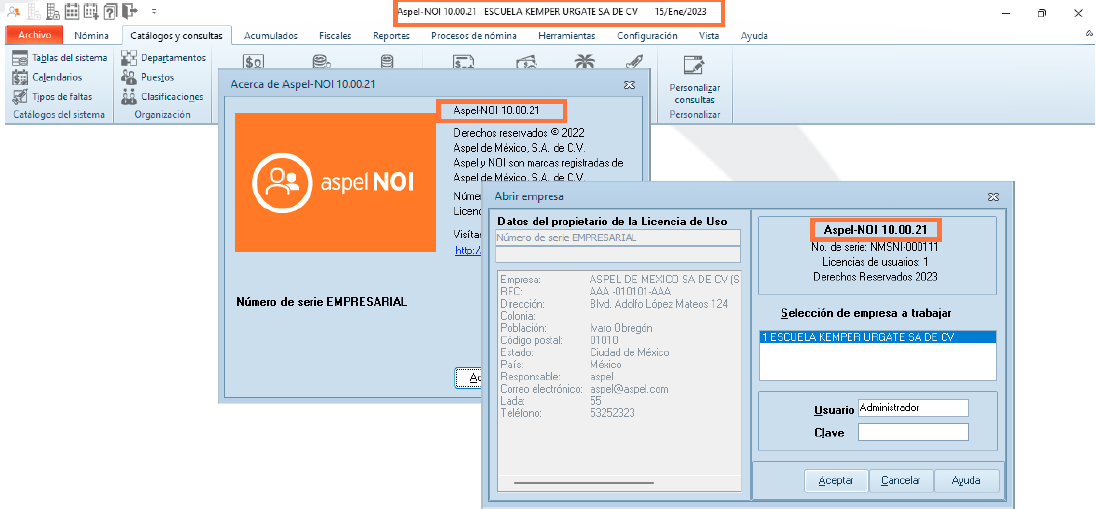Click the Blvd. Adolfo López Mateos address value

click(658, 304)
